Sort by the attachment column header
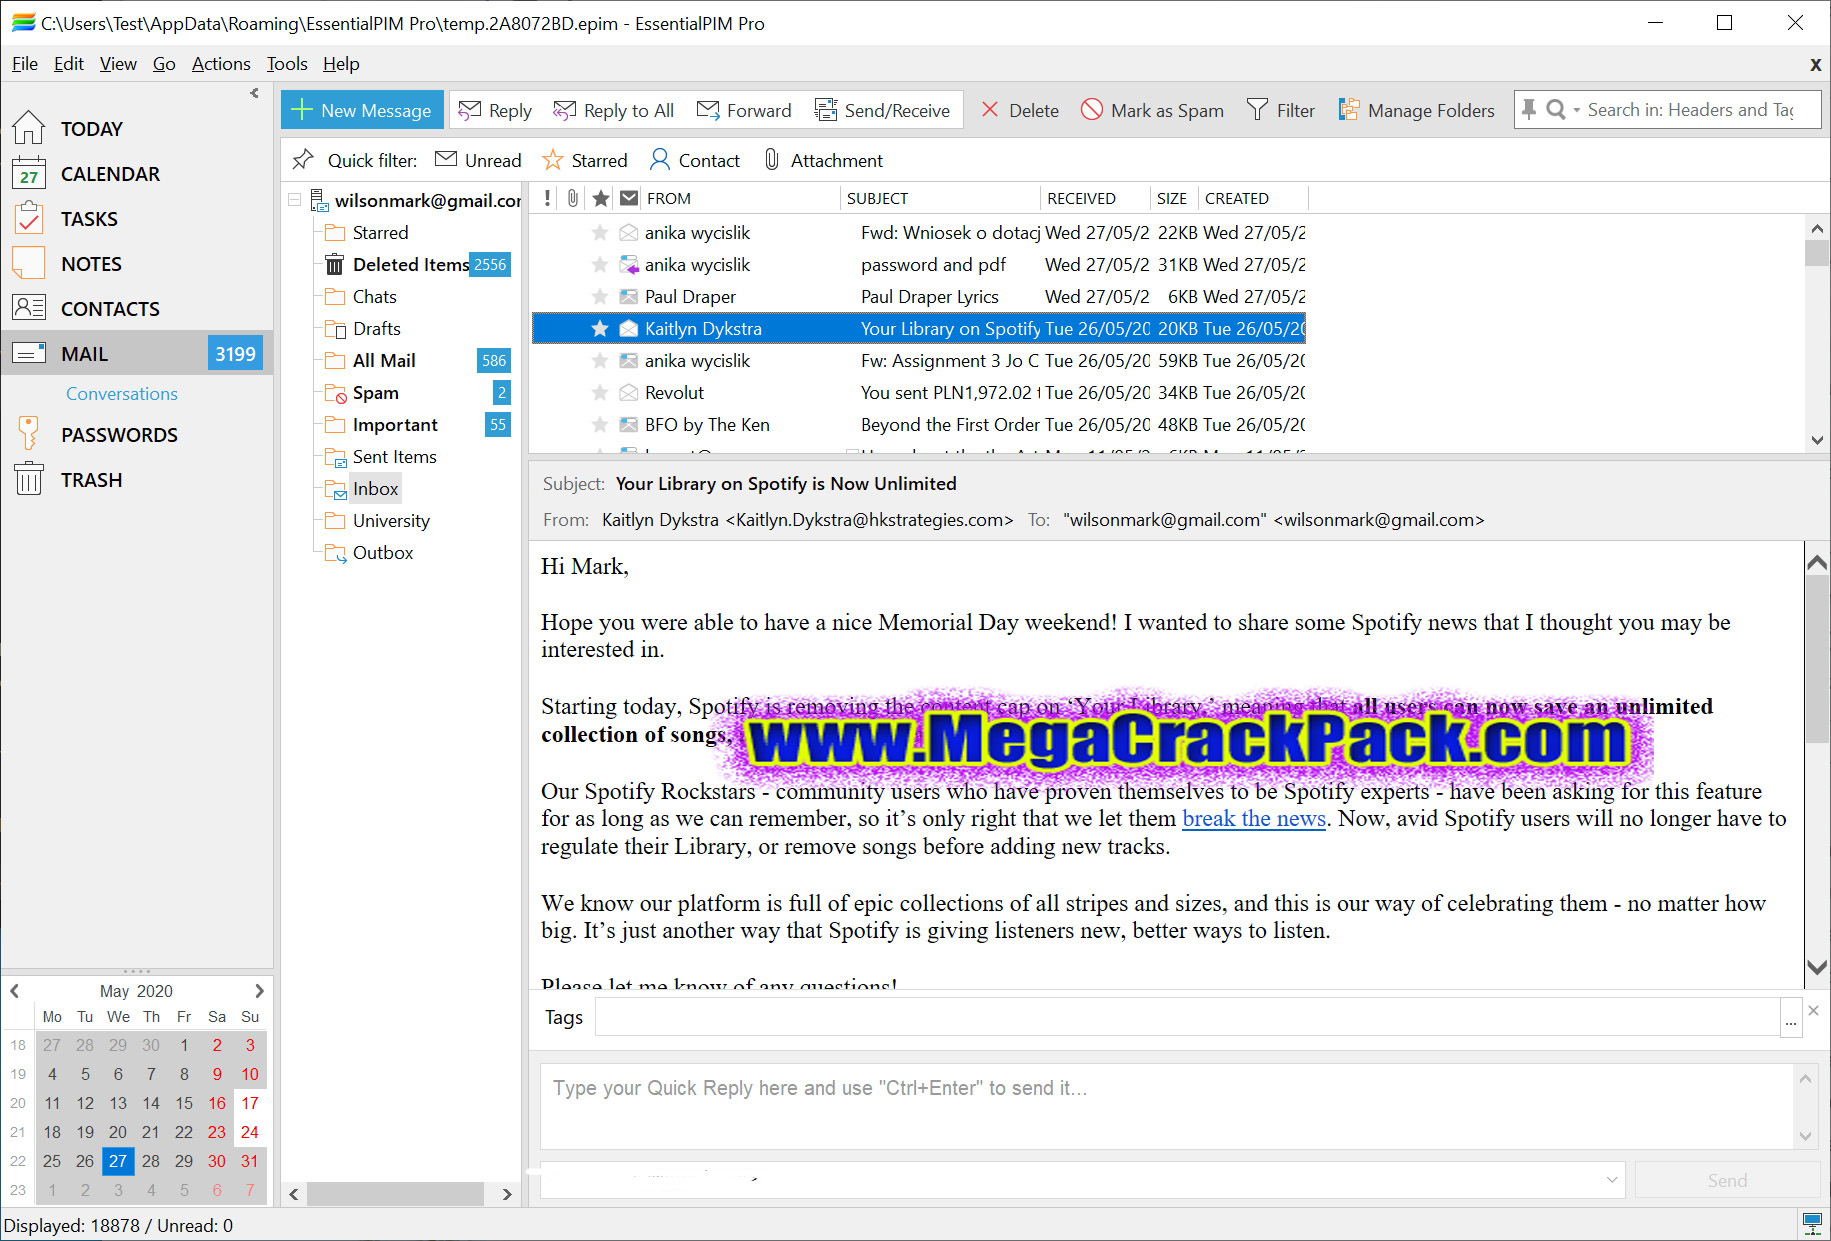This screenshot has height=1241, width=1831. [x=572, y=198]
